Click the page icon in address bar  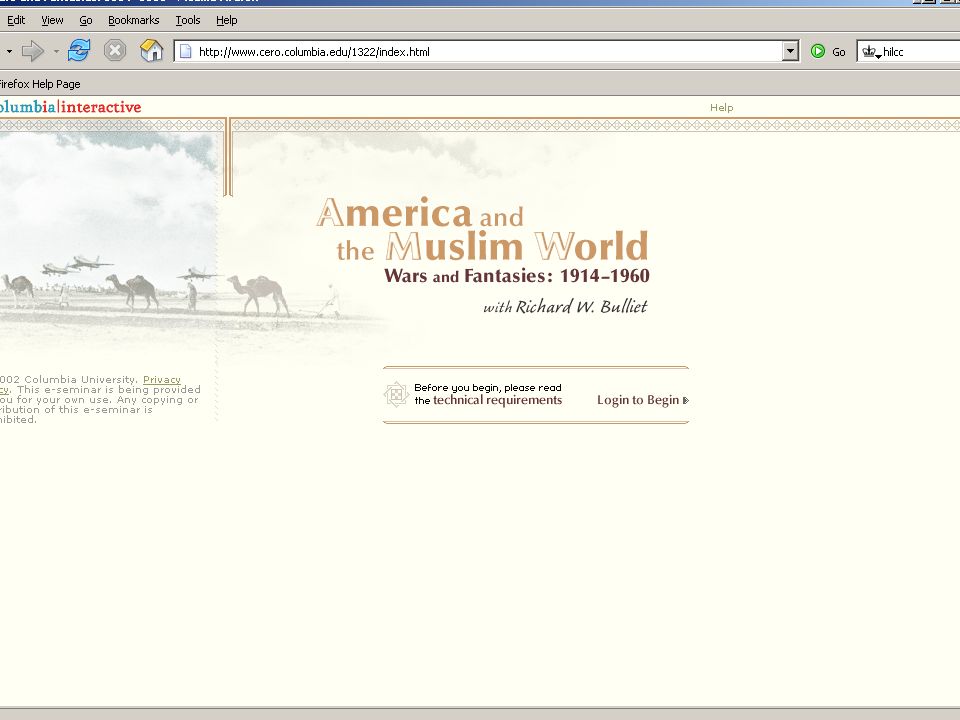186,51
